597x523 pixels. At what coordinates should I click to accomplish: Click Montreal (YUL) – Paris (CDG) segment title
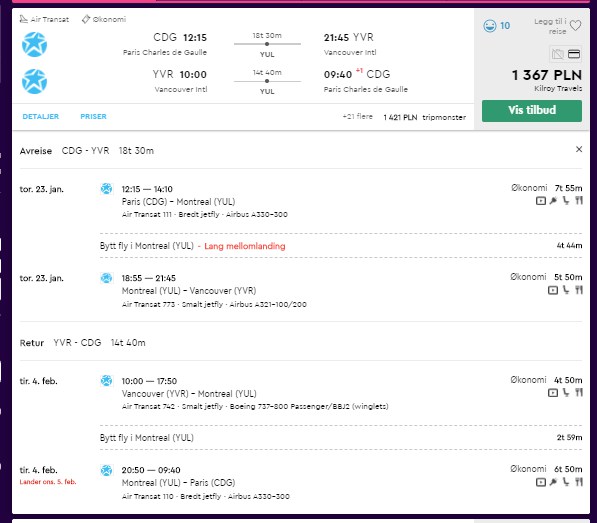pyautogui.click(x=178, y=483)
